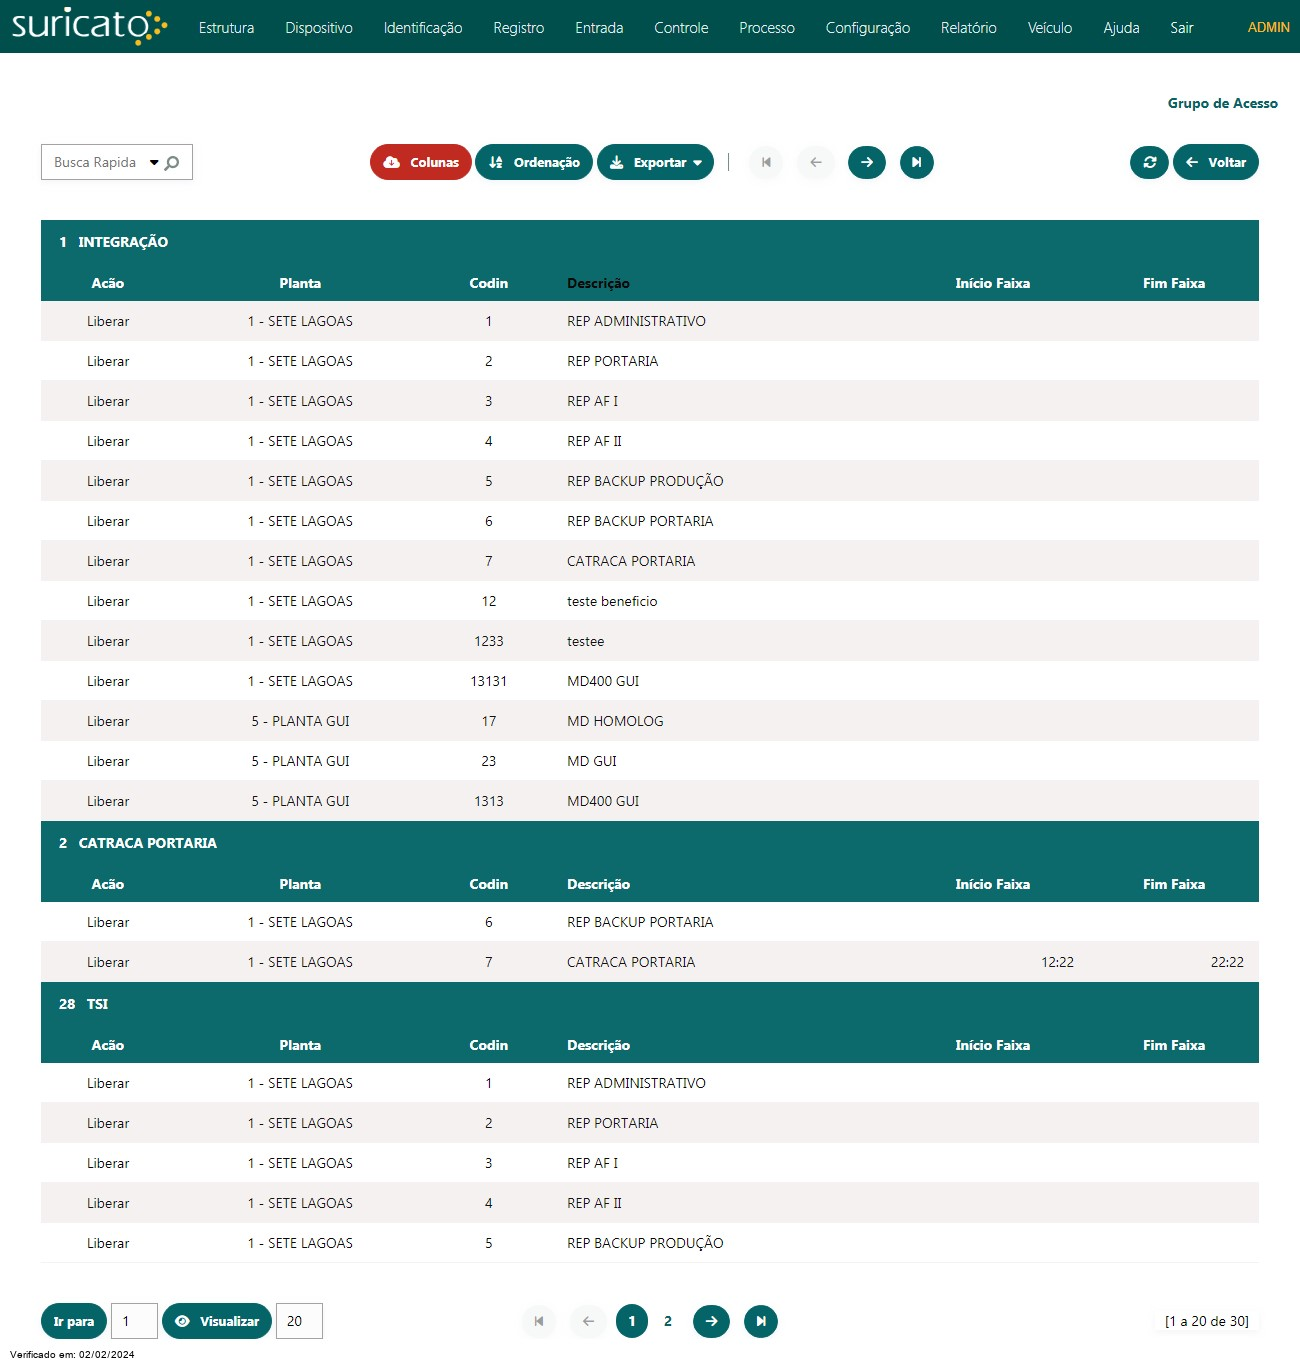Select the testee row
Viewport: 1300px width, 1369px height.
click(x=650, y=641)
